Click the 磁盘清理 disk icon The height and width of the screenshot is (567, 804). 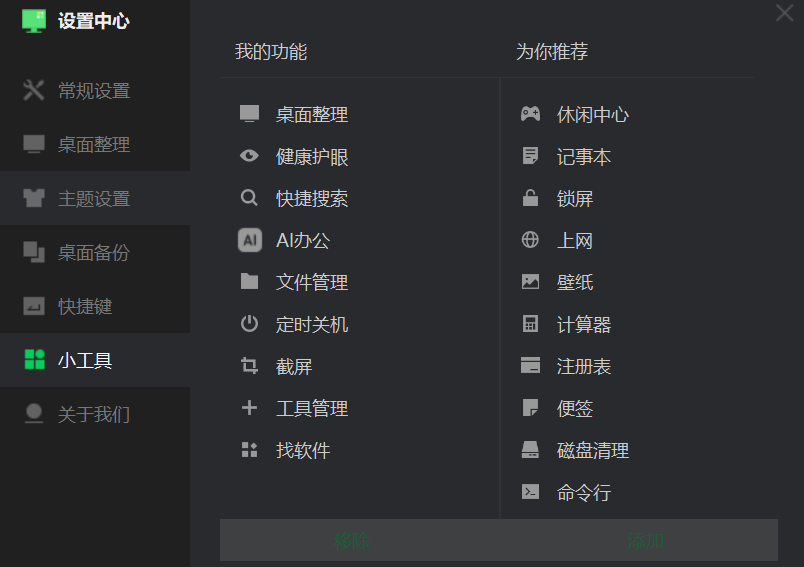pyautogui.click(x=530, y=450)
